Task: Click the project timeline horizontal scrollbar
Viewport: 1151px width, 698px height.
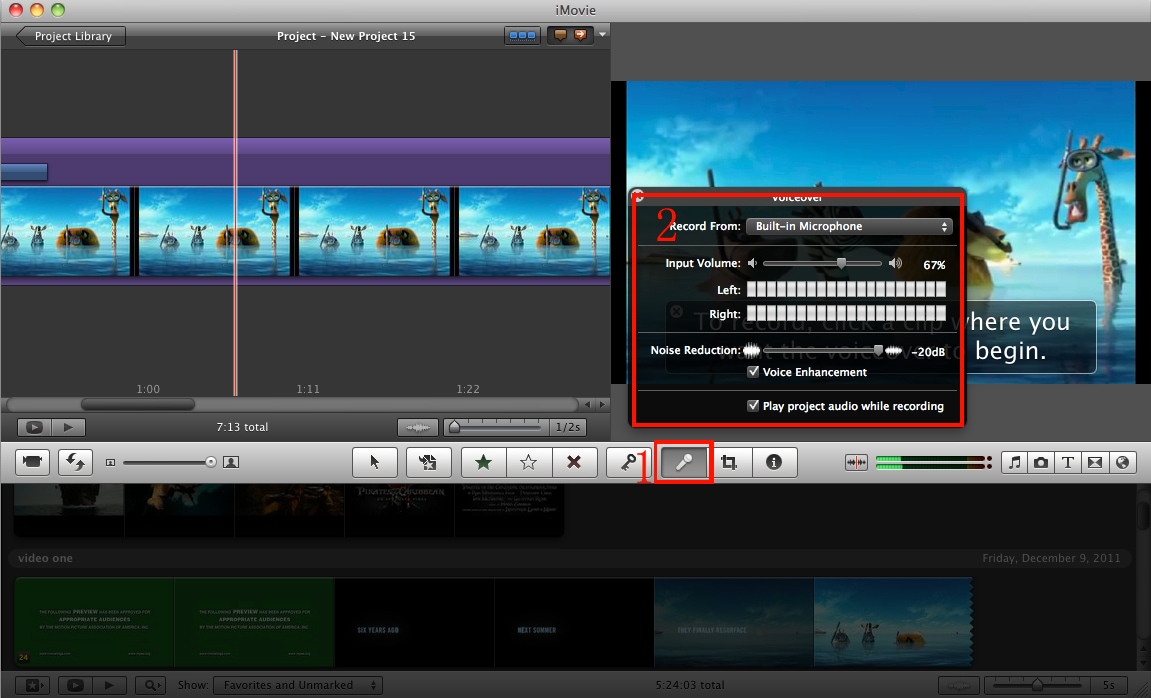Action: coord(137,404)
